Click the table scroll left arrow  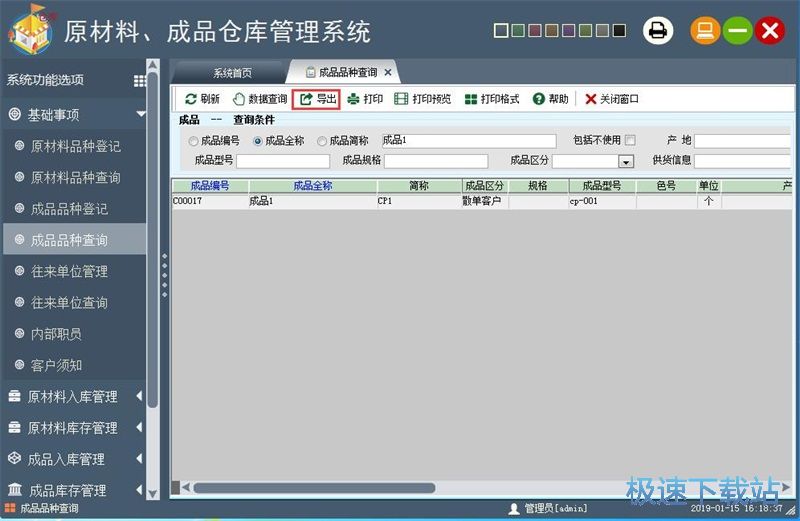coord(186,488)
